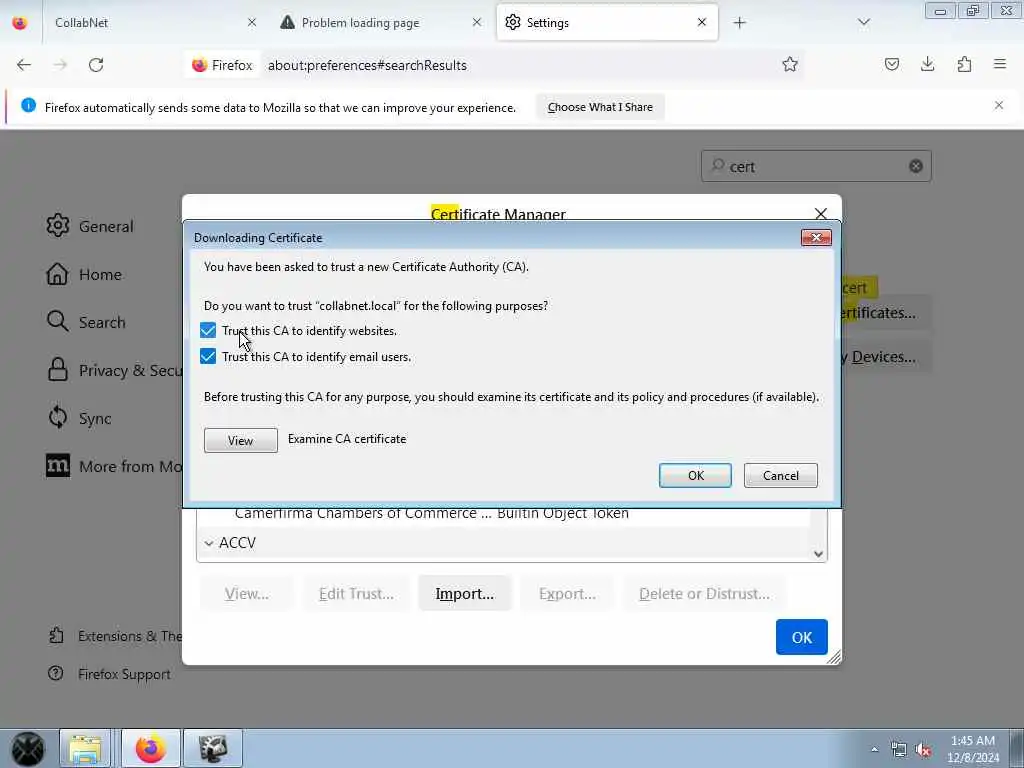Viewport: 1024px width, 768px height.
Task: Click the settings search field containing 'cert'
Action: click(816, 167)
